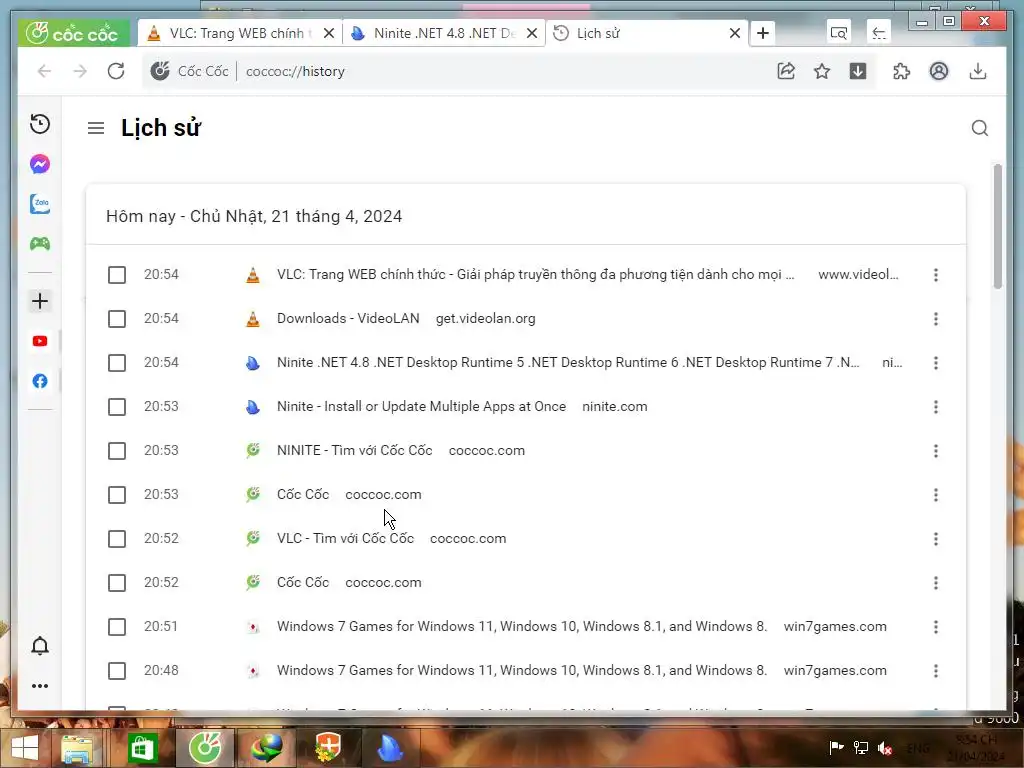Add a sidebar shortcut with plus icon
1024x768 pixels.
tap(40, 301)
